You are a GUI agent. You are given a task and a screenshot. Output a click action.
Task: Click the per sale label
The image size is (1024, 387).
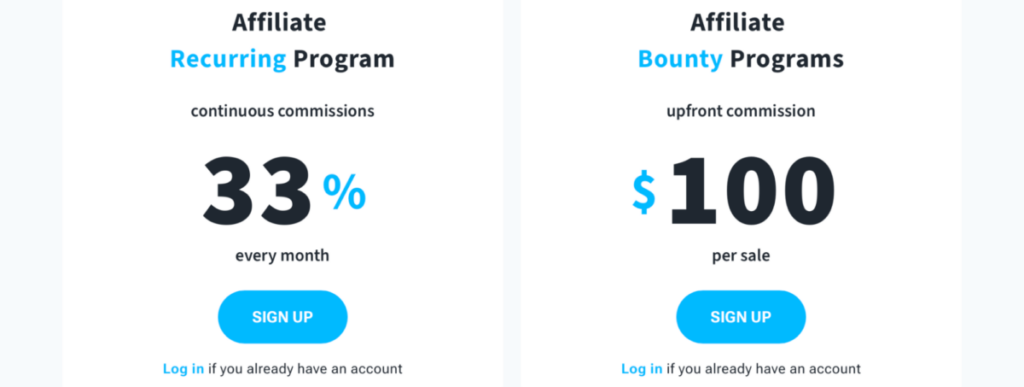point(741,256)
